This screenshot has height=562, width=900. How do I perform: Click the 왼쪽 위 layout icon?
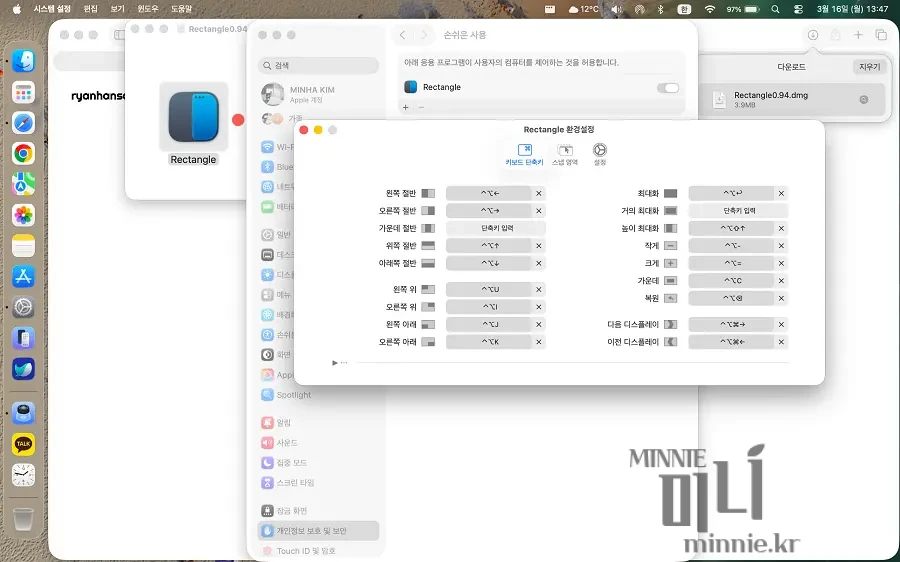(x=428, y=290)
